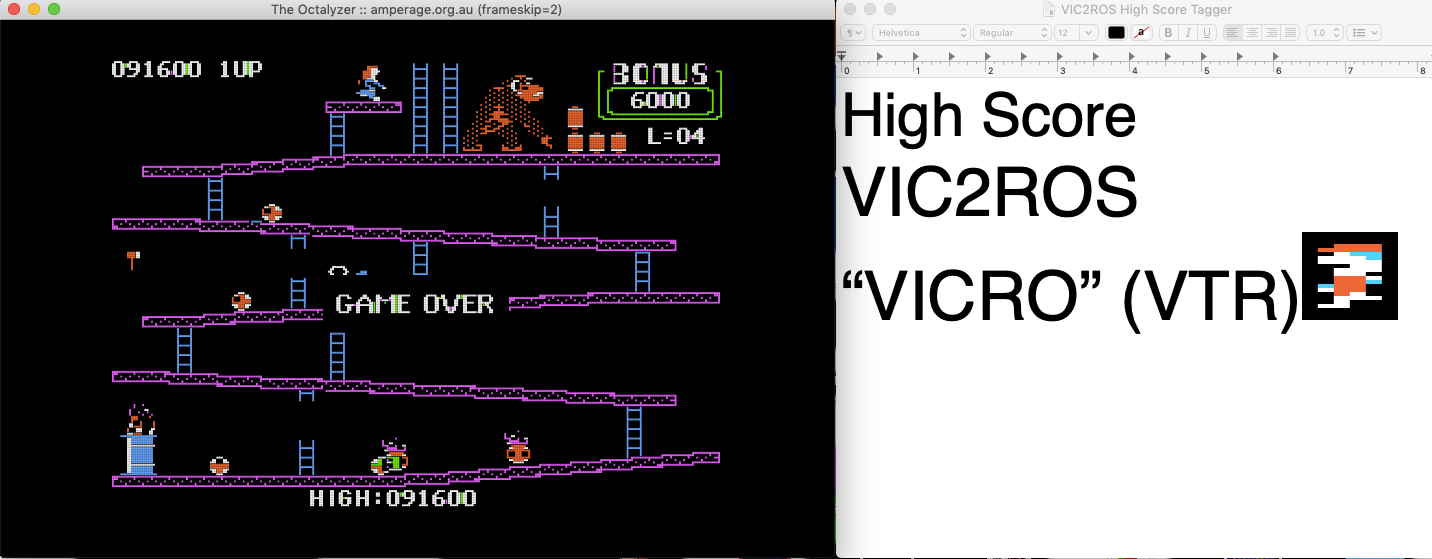Align text to the right
Viewport: 1432px width, 559px height.
click(x=1271, y=33)
